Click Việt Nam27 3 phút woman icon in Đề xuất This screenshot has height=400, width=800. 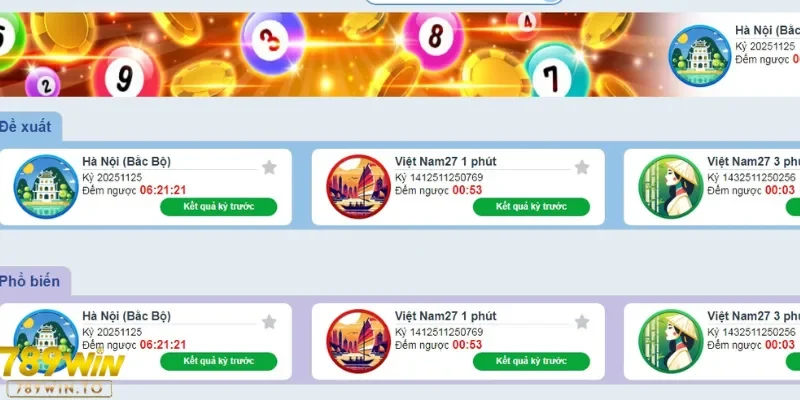pos(671,187)
